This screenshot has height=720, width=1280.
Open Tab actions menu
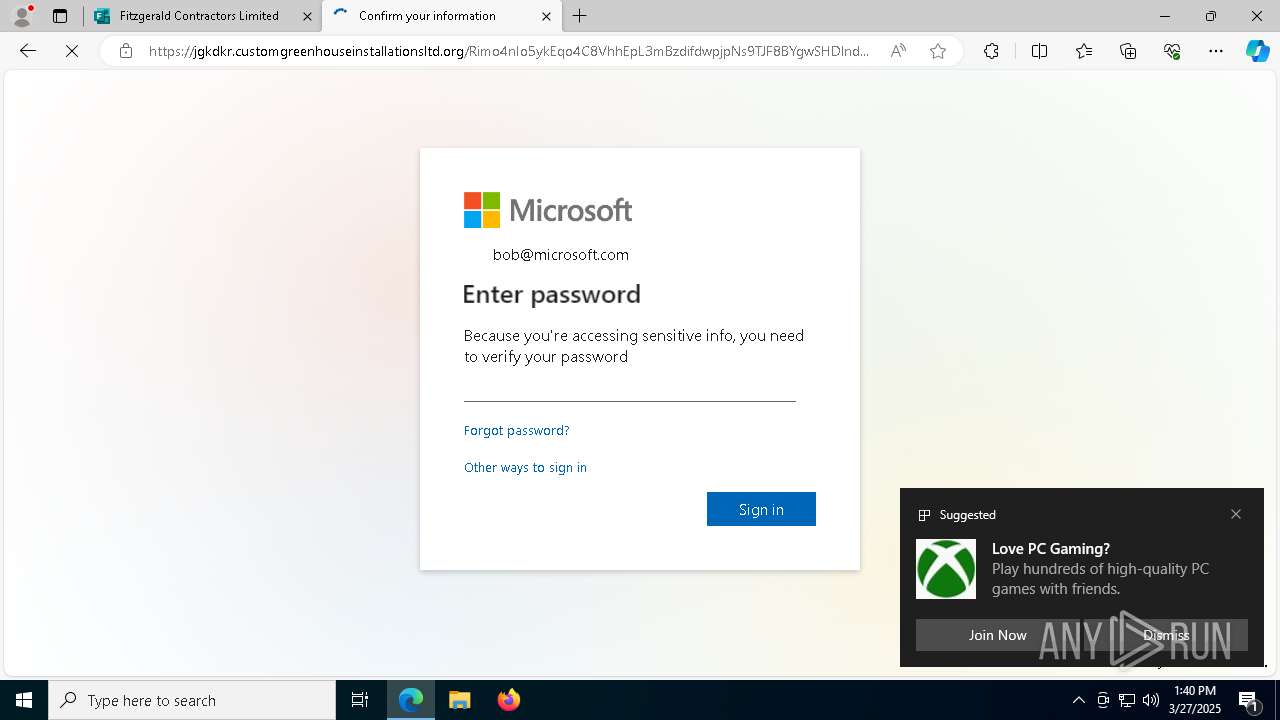[60, 16]
